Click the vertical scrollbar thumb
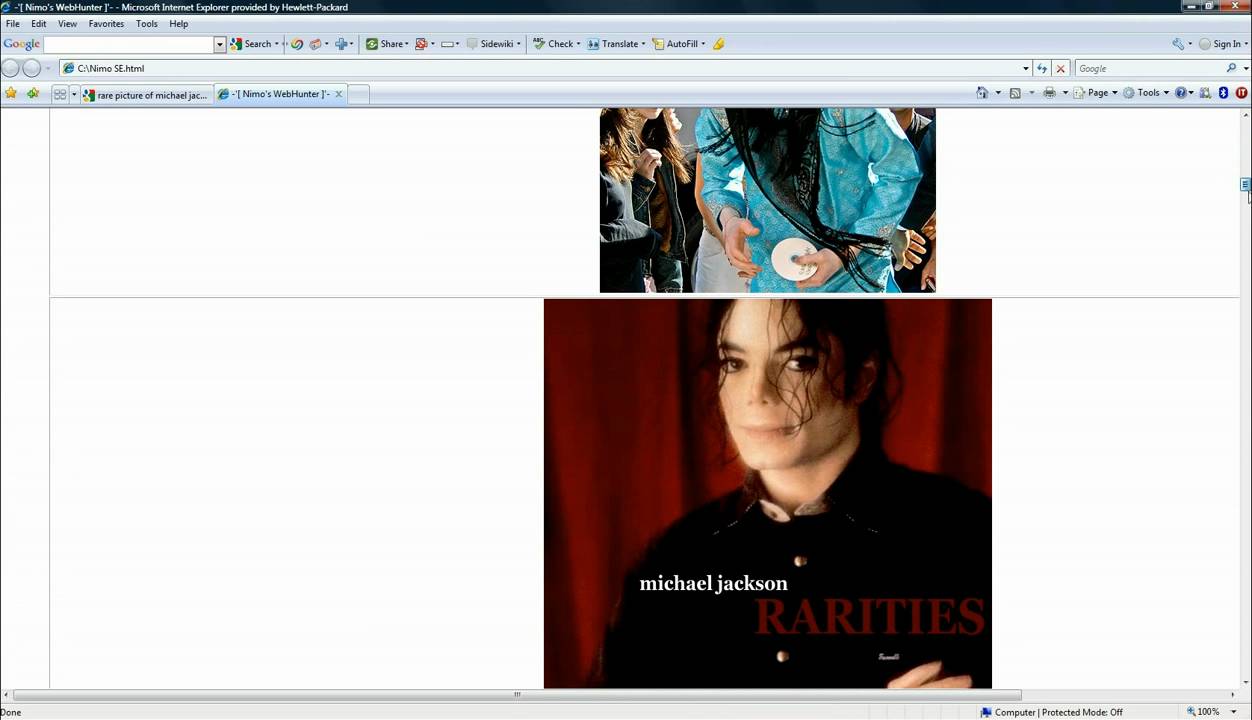The height and width of the screenshot is (720, 1252). click(x=1245, y=185)
